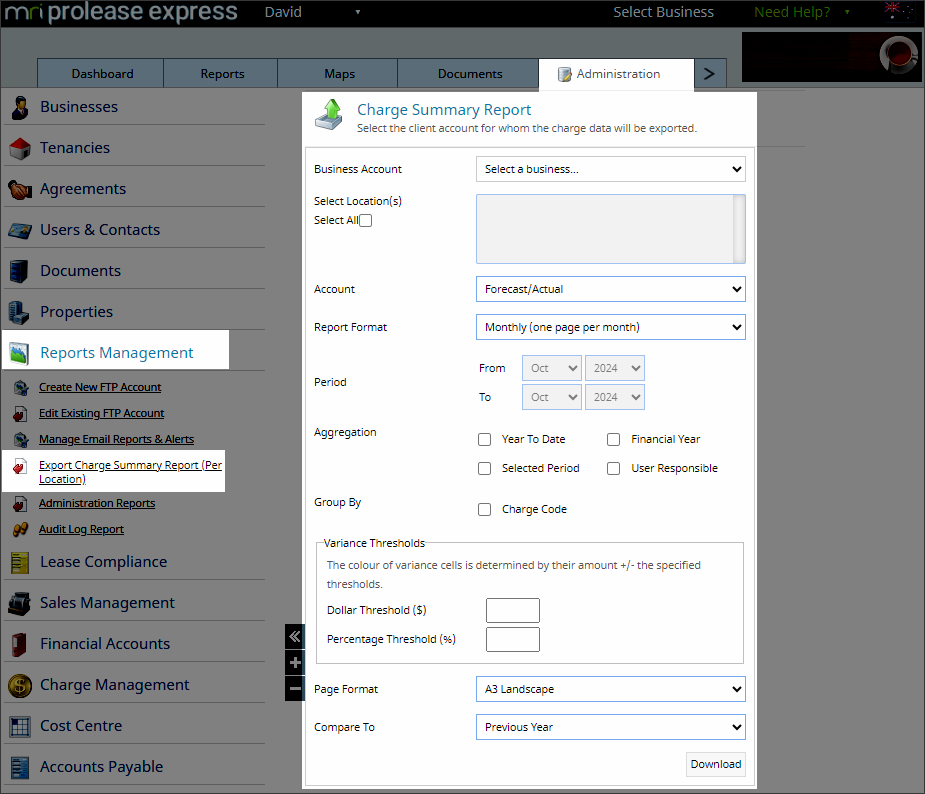Click the Administration Reports icon
Viewport: 925px width, 794px height.
[x=21, y=504]
